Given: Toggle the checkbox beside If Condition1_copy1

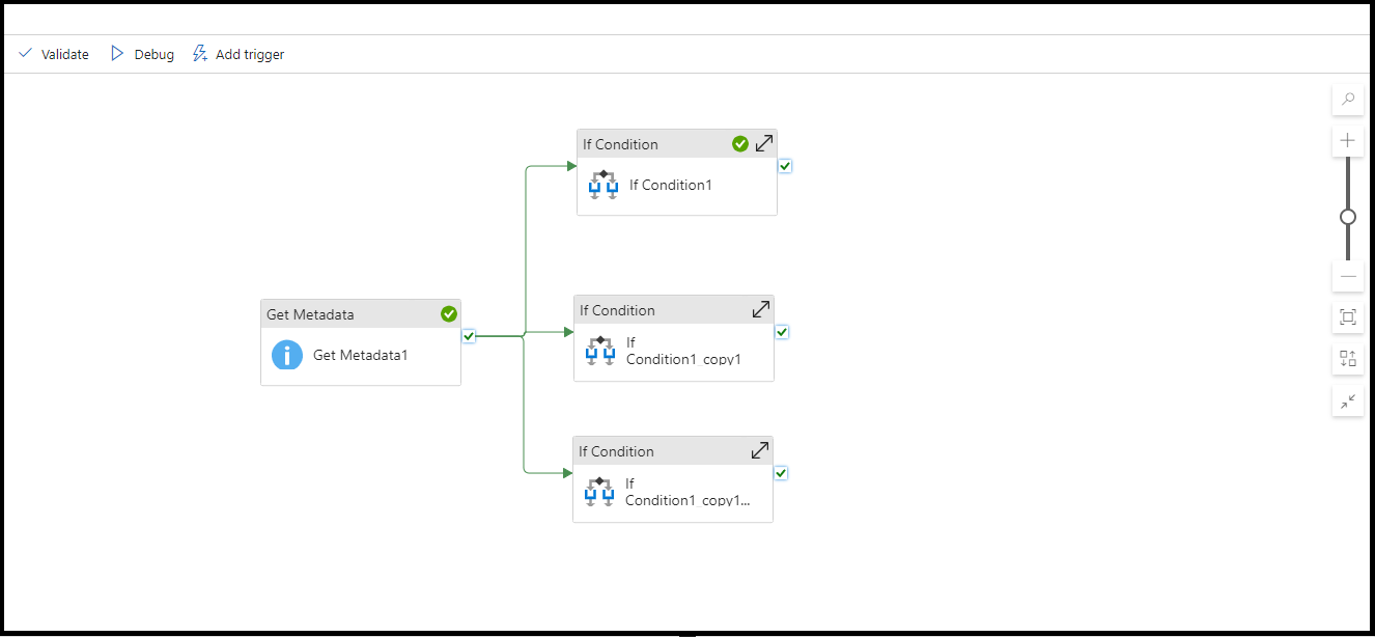Looking at the screenshot, I should (x=782, y=332).
